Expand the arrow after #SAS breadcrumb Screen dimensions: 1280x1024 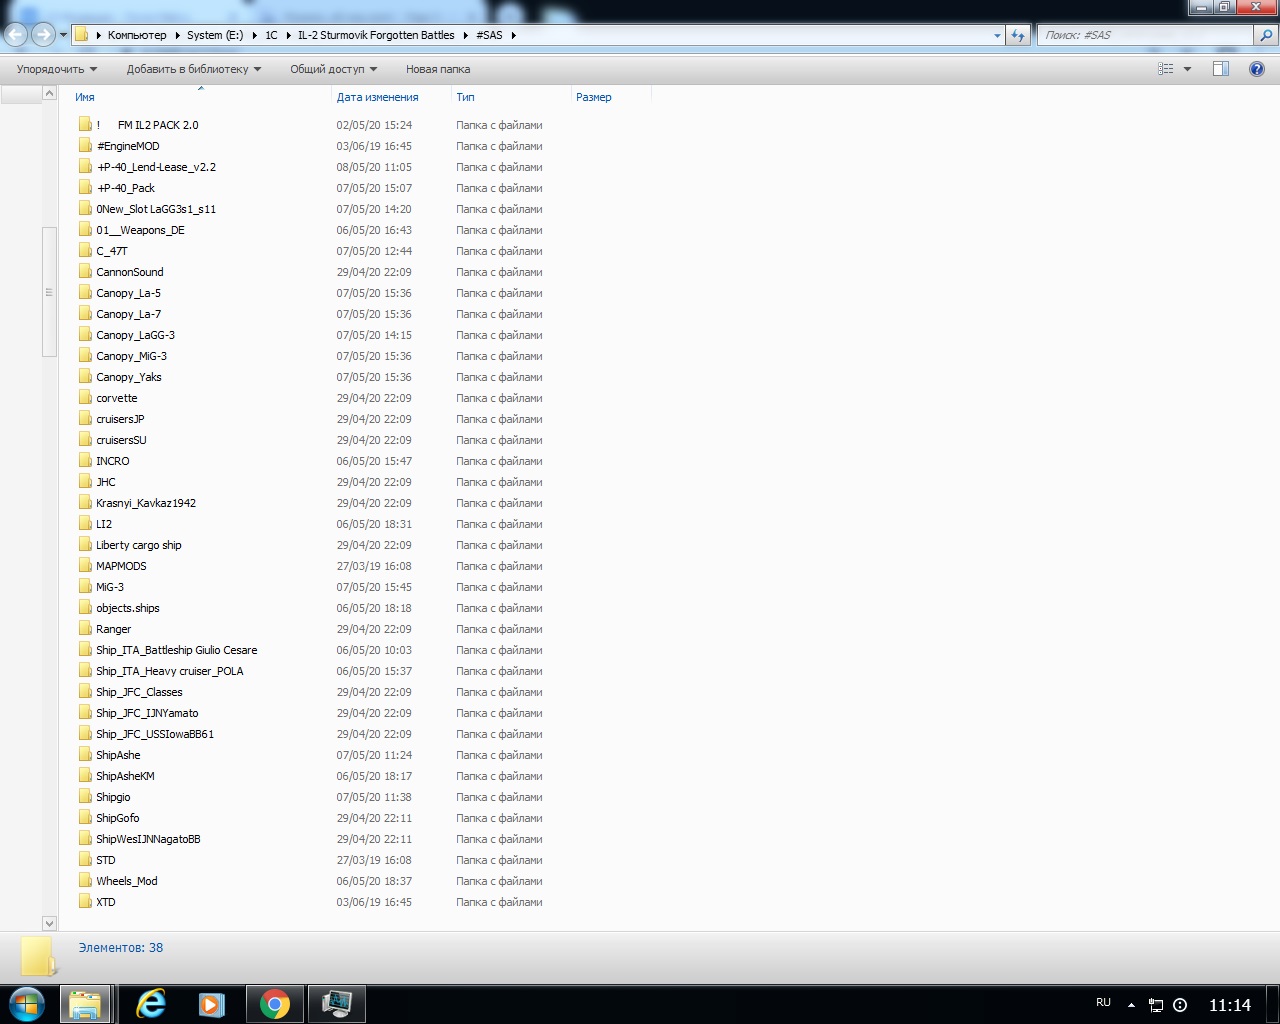click(x=513, y=35)
